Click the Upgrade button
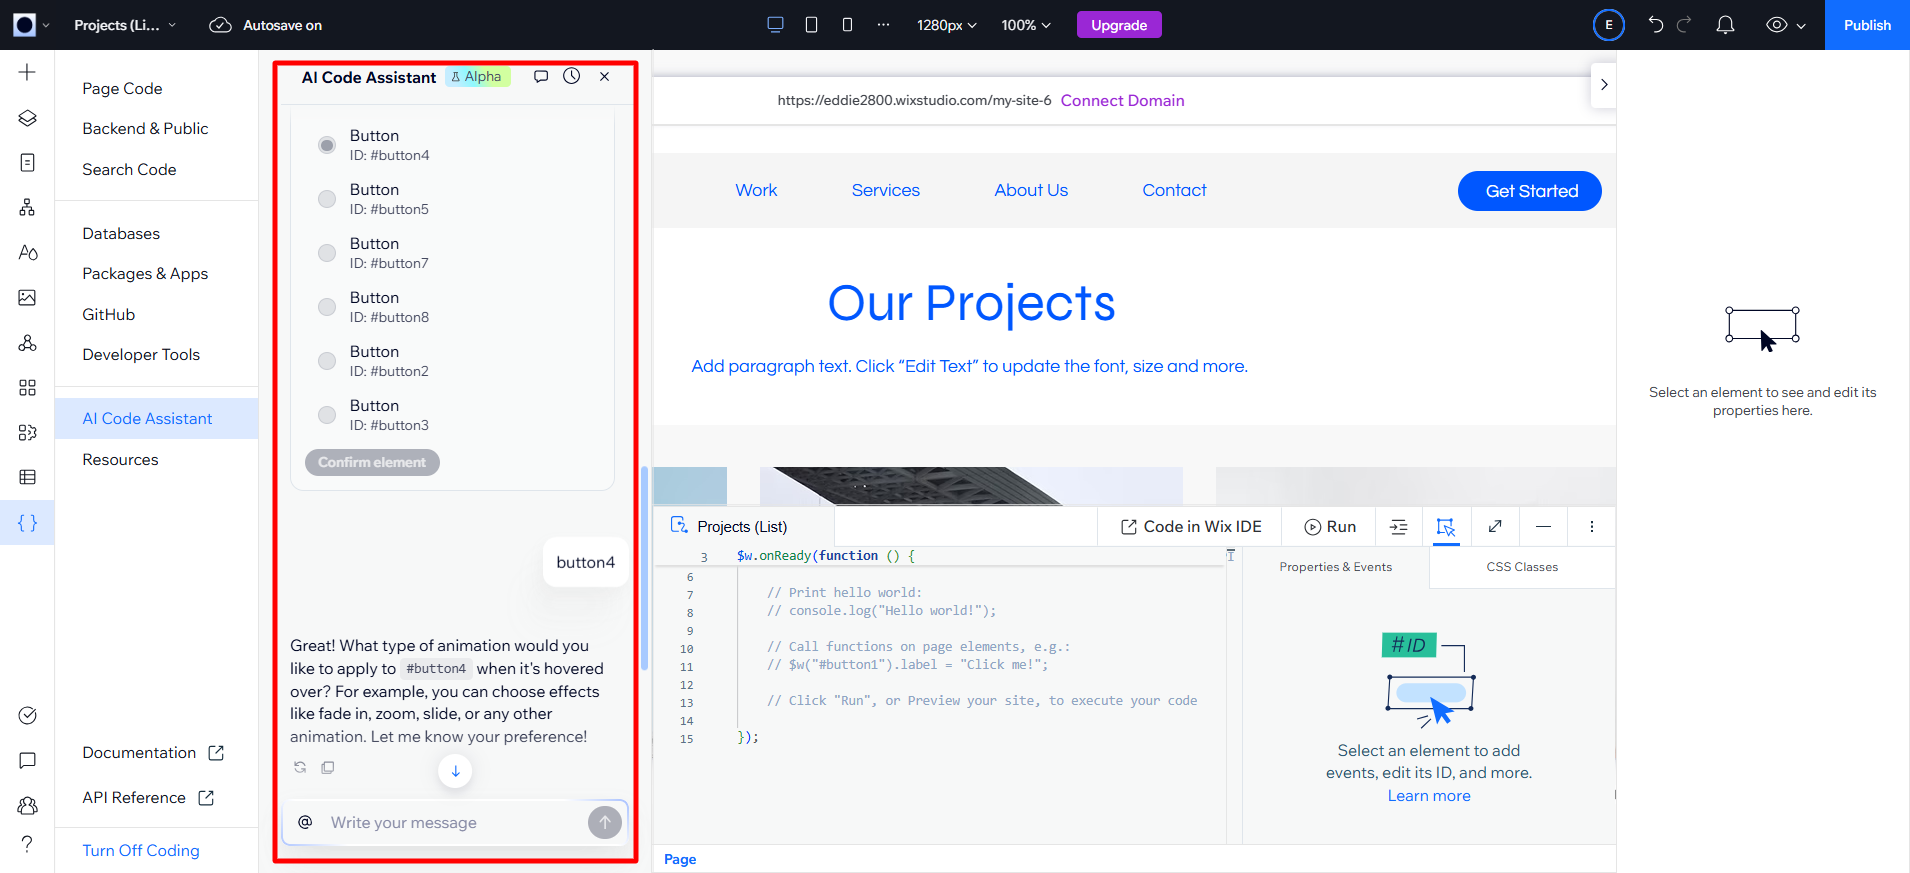The image size is (1910, 873). pos(1119,25)
